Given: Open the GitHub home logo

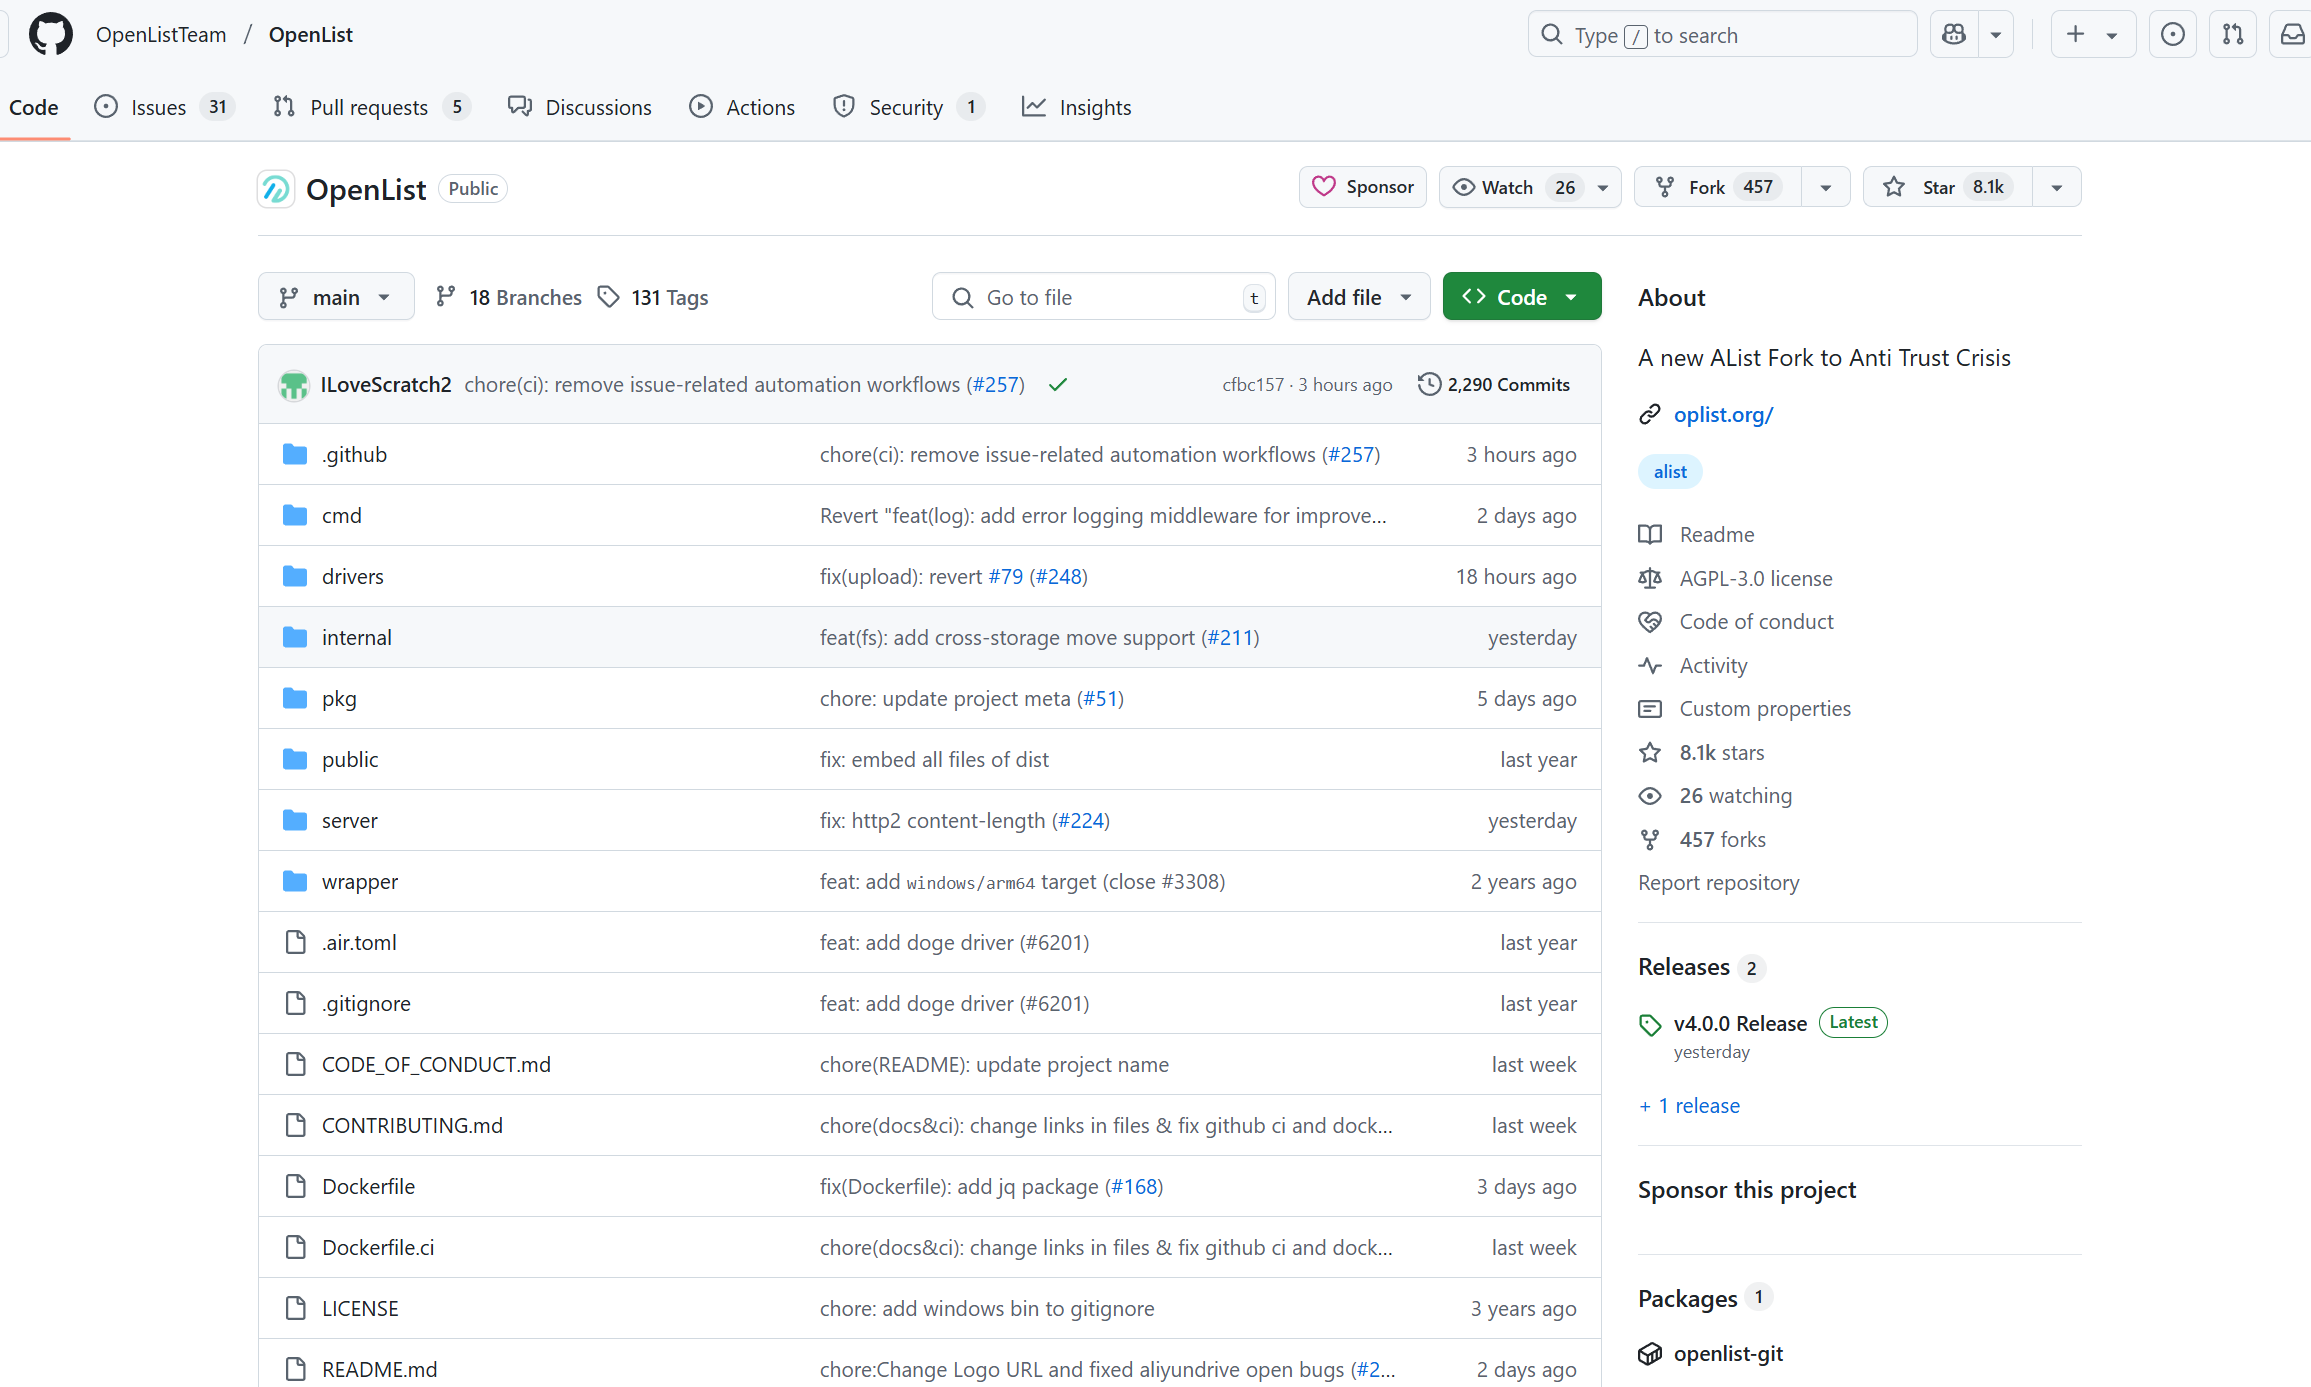Looking at the screenshot, I should click(x=50, y=35).
